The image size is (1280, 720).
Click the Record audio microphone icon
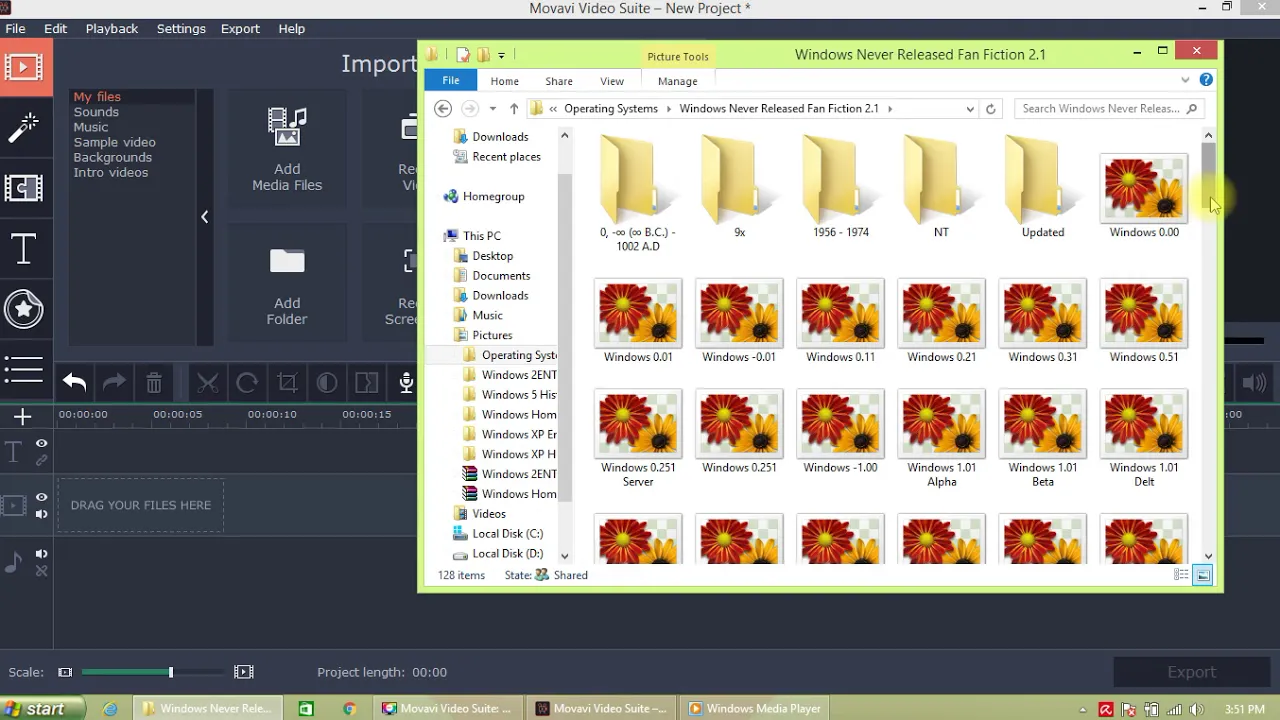click(x=406, y=382)
